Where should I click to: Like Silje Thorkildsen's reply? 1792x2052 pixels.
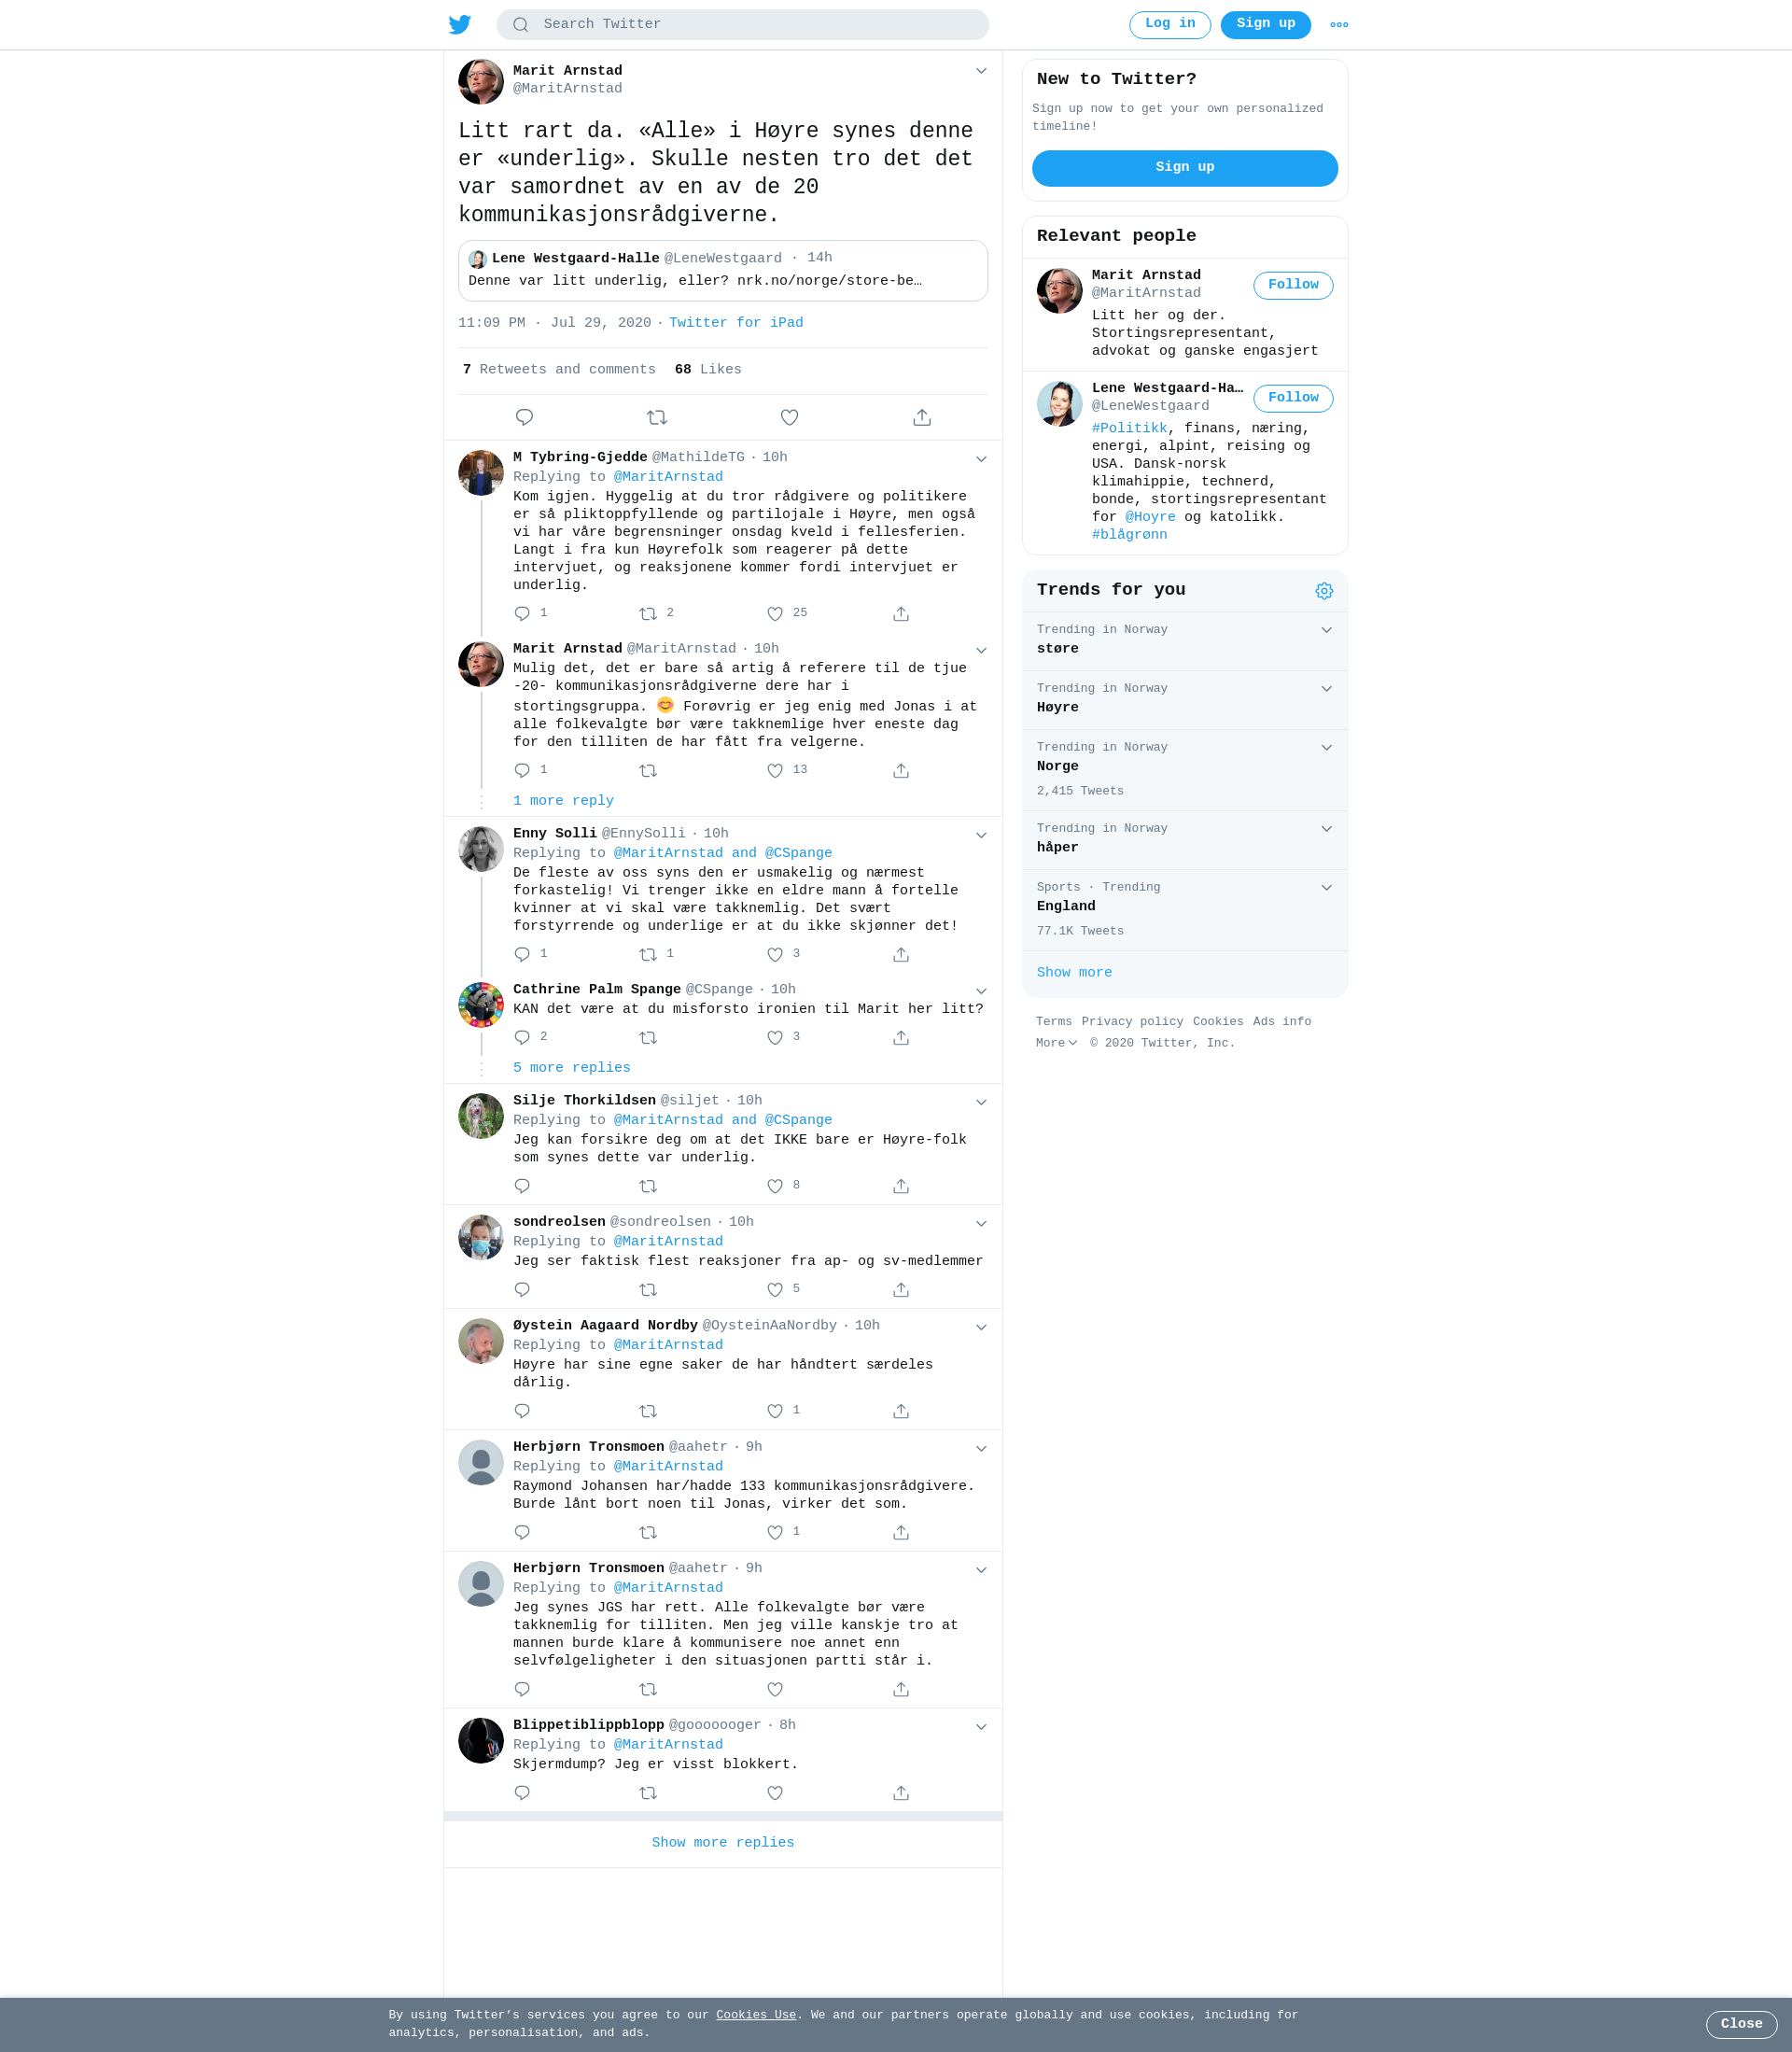pyautogui.click(x=775, y=1186)
